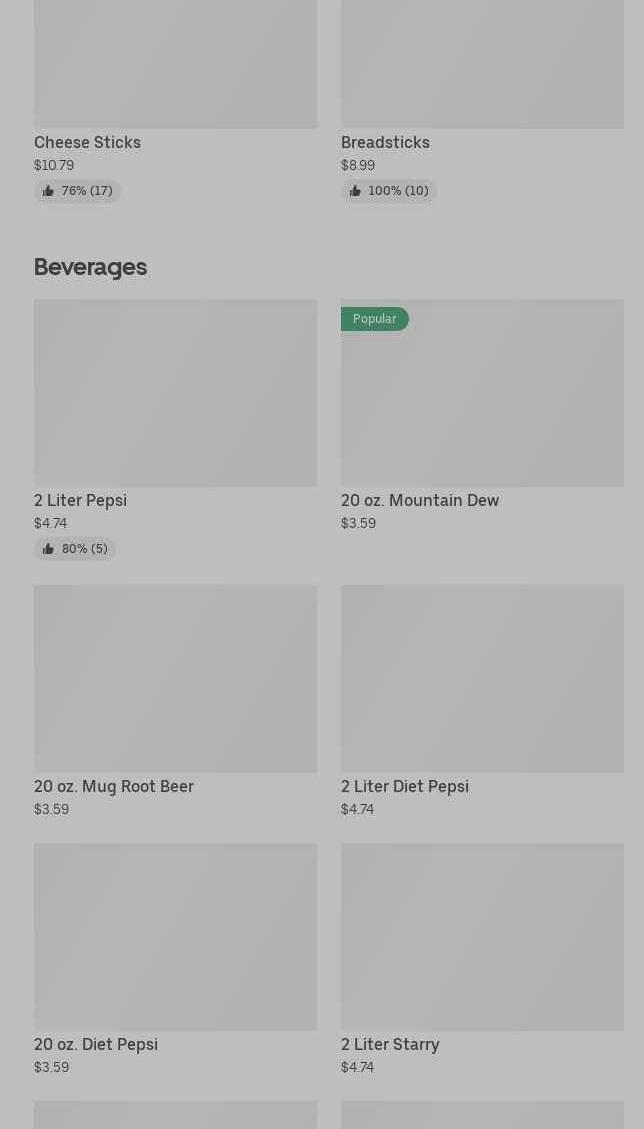Select the 20 oz. Mug Root Beer image

point(175,679)
